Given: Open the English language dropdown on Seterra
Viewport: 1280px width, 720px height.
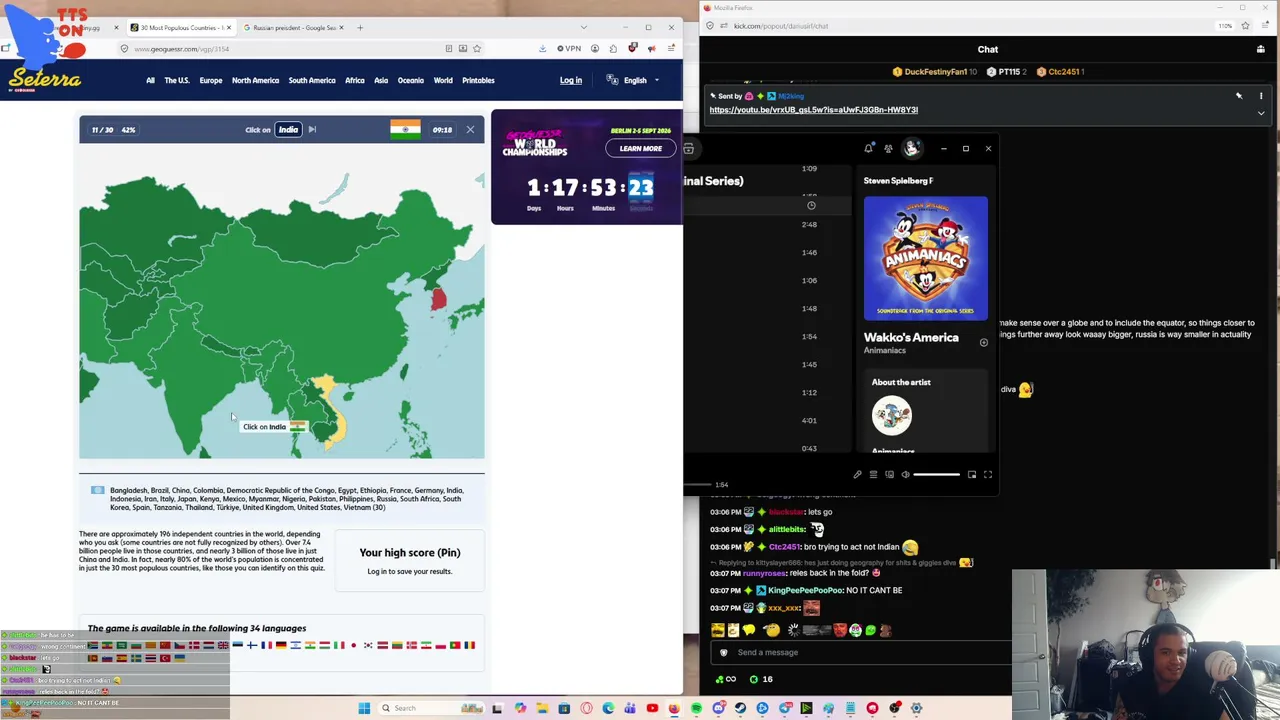Looking at the screenshot, I should click(634, 80).
